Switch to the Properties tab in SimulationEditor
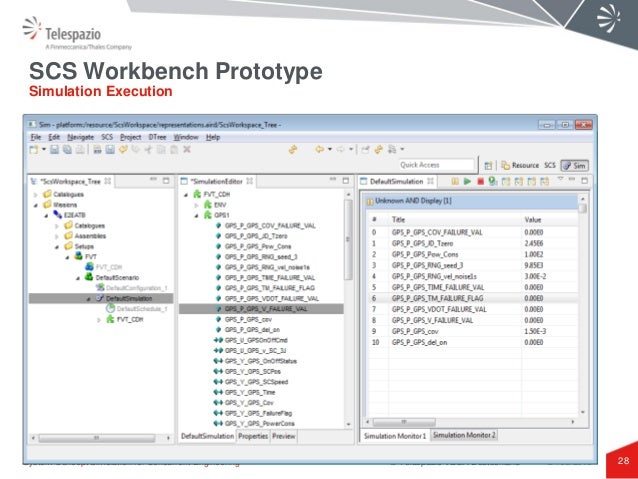The image size is (638, 479). [253, 436]
